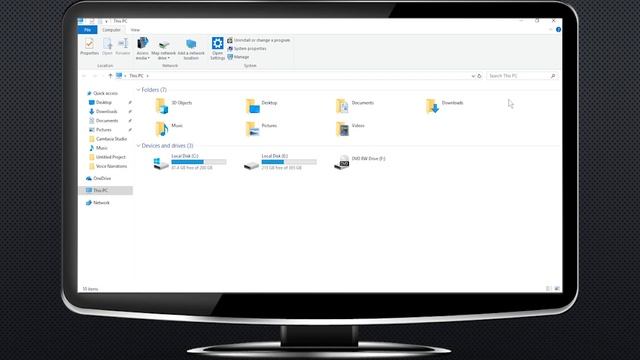The height and width of the screenshot is (360, 640).
Task: Open Quick Access Toolbar customize dropdown
Action: [x=107, y=21]
